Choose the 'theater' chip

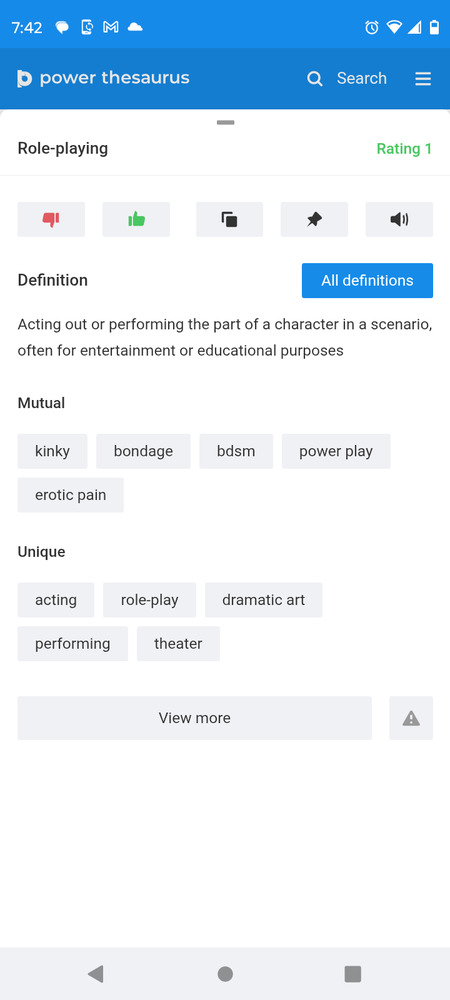tap(178, 643)
